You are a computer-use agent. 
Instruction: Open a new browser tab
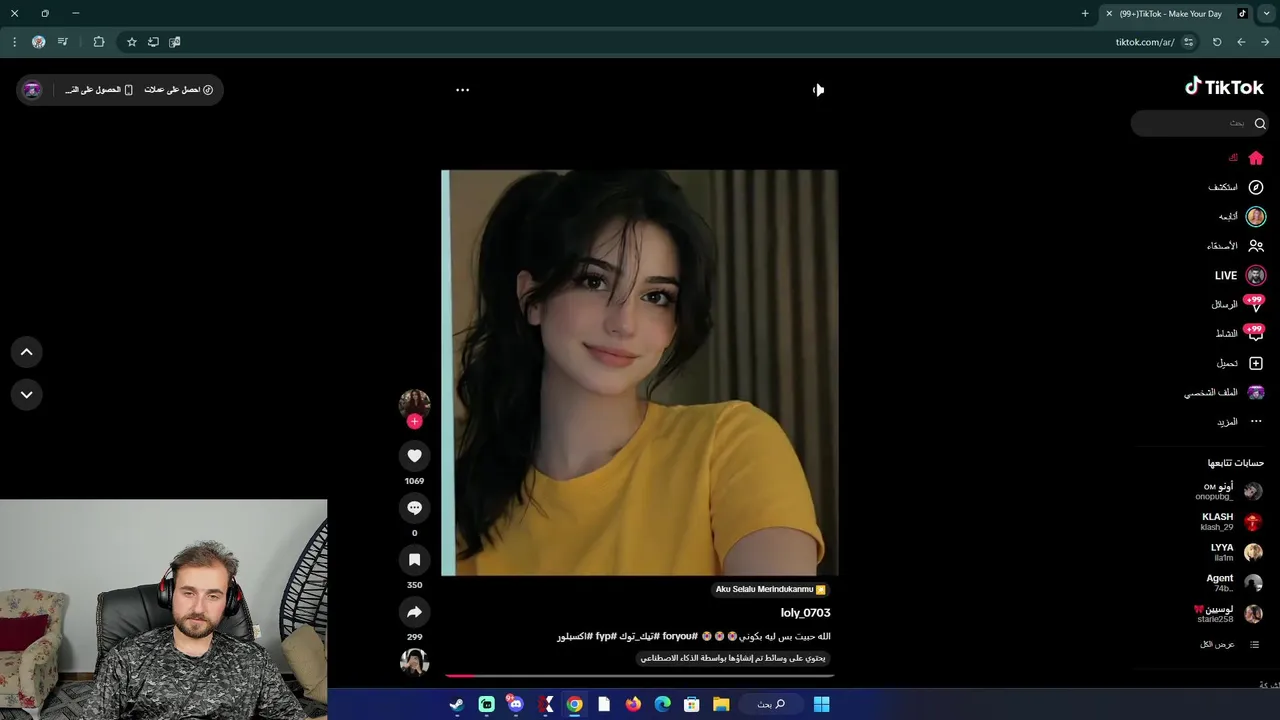coord(1085,14)
